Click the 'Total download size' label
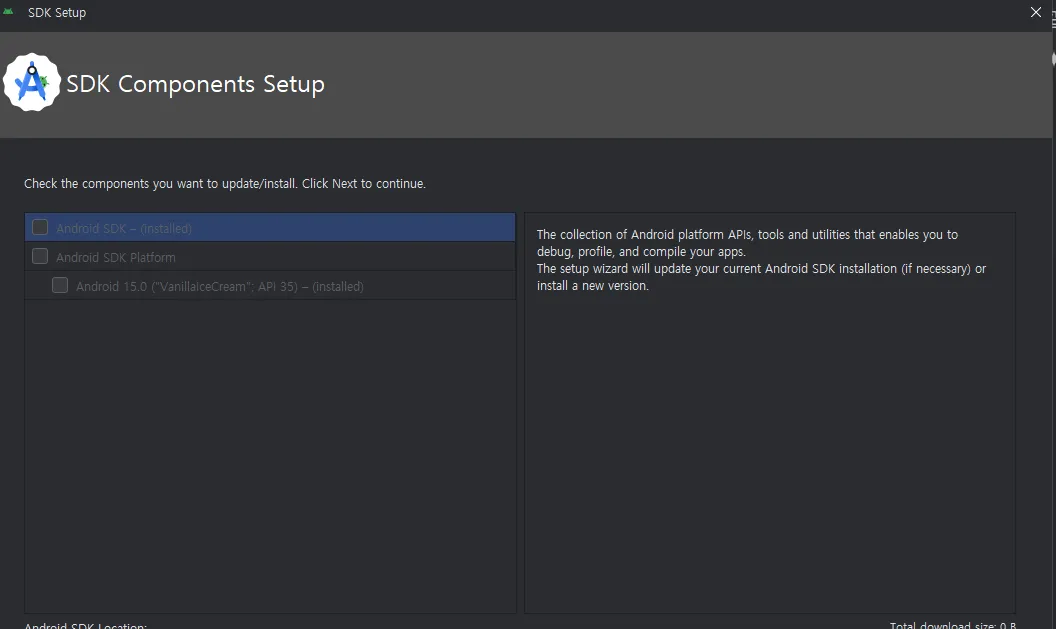This screenshot has height=629, width=1056. [x=952, y=625]
